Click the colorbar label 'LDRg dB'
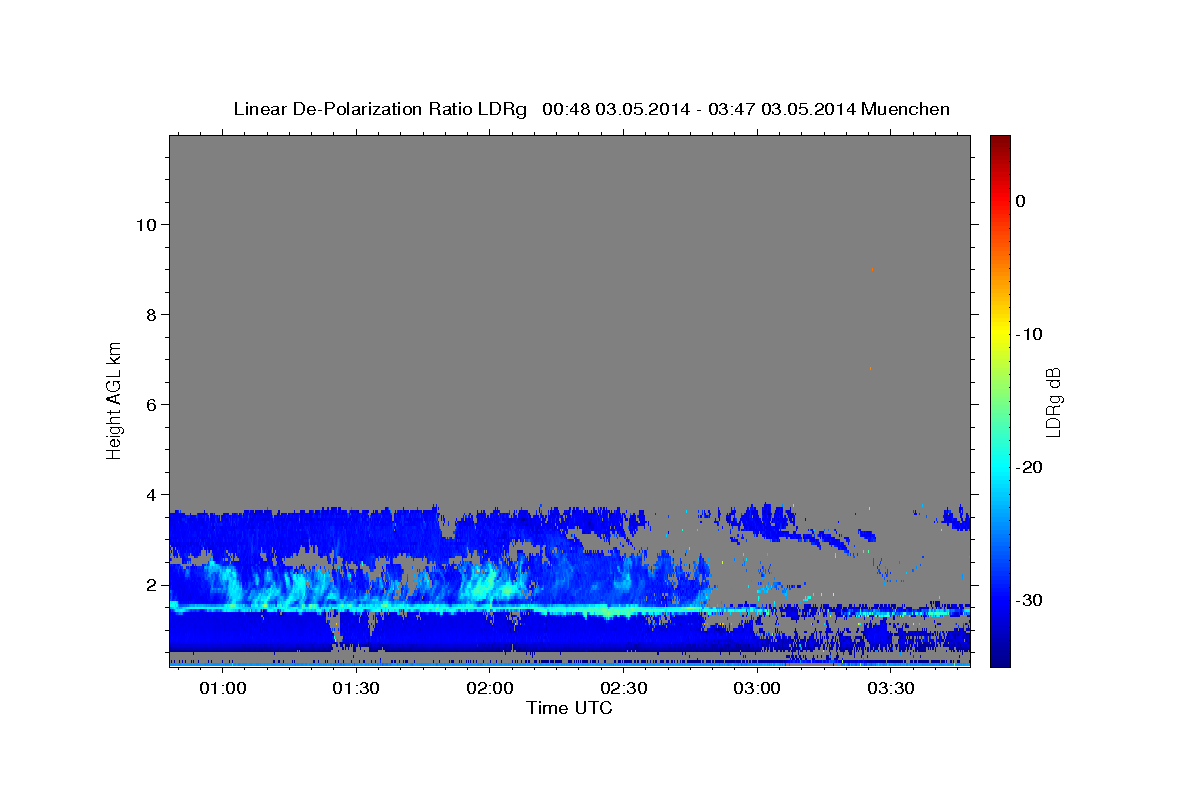 pyautogui.click(x=1052, y=400)
